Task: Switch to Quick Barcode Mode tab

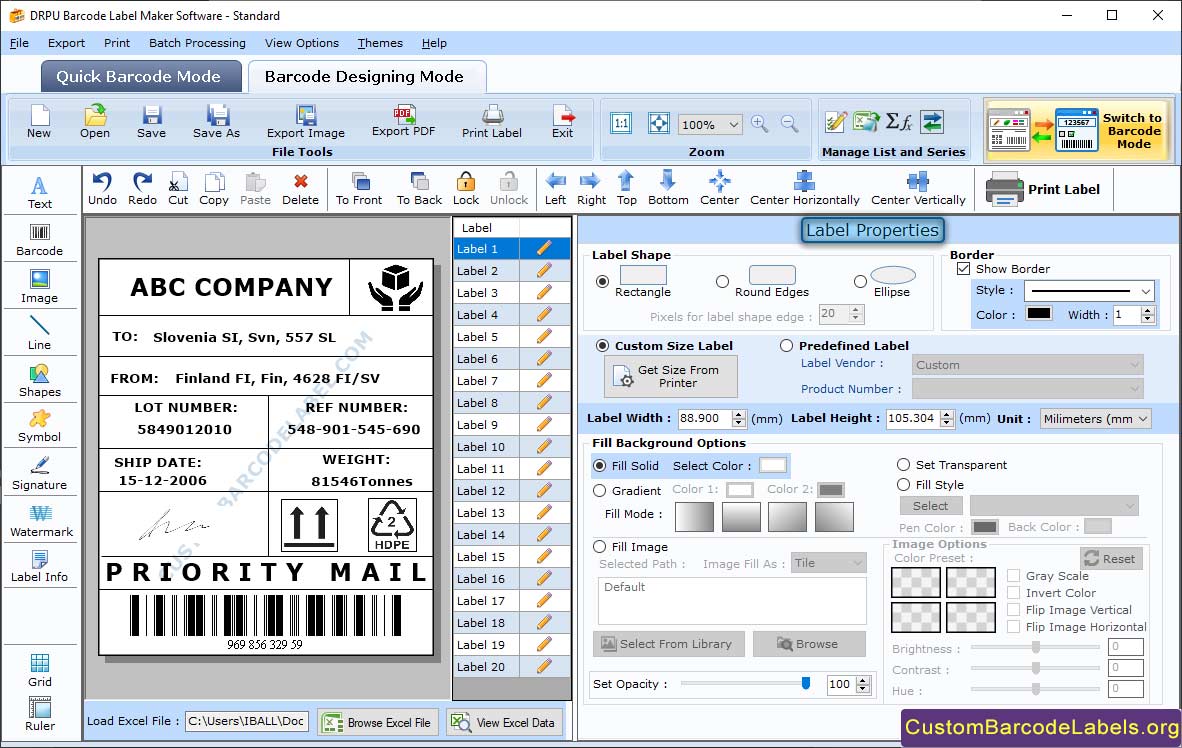Action: [x=140, y=76]
